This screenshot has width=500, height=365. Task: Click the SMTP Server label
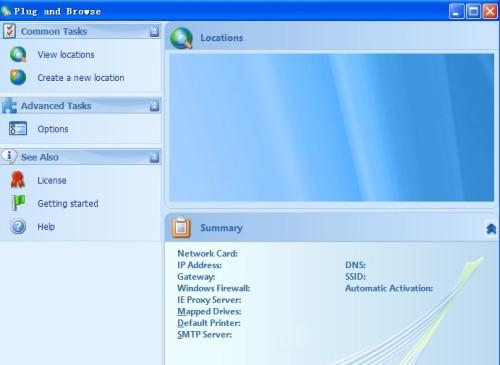tap(204, 334)
